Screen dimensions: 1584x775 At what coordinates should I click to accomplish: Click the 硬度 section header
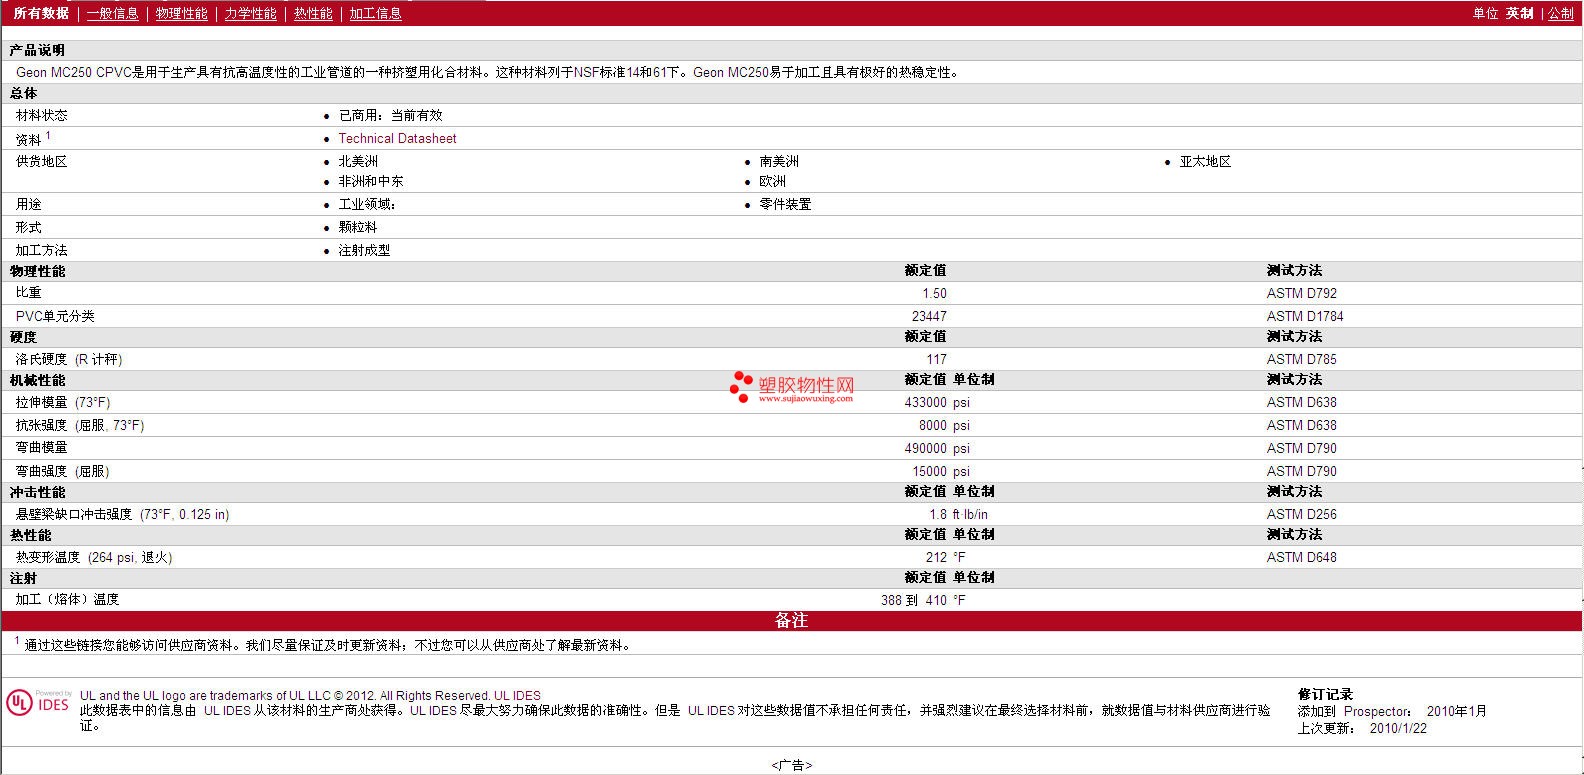click(23, 337)
